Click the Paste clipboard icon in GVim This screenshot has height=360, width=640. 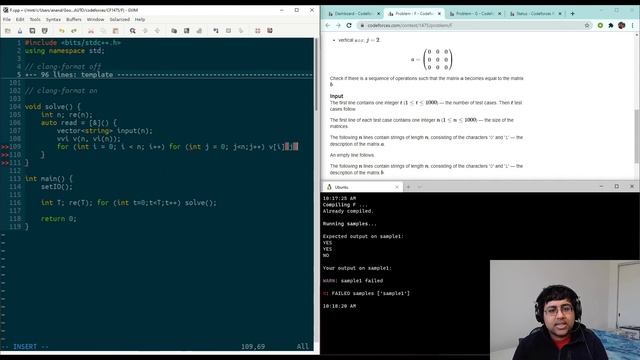[x=116, y=31]
